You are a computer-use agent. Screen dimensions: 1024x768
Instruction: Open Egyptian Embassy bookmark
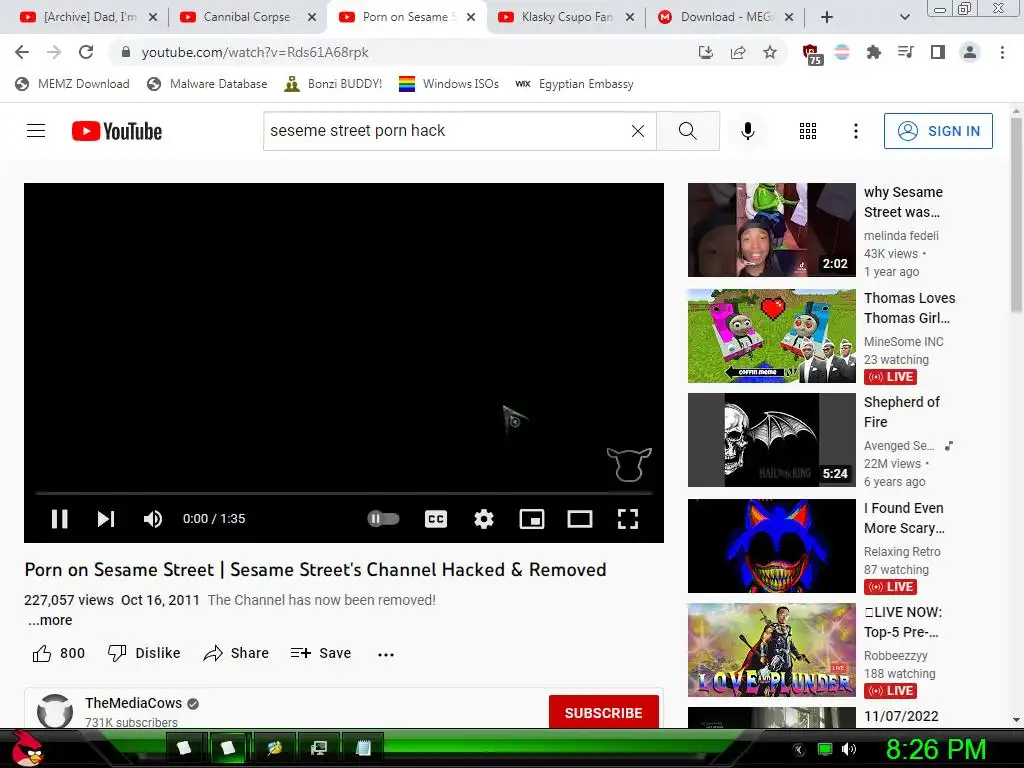coord(574,84)
